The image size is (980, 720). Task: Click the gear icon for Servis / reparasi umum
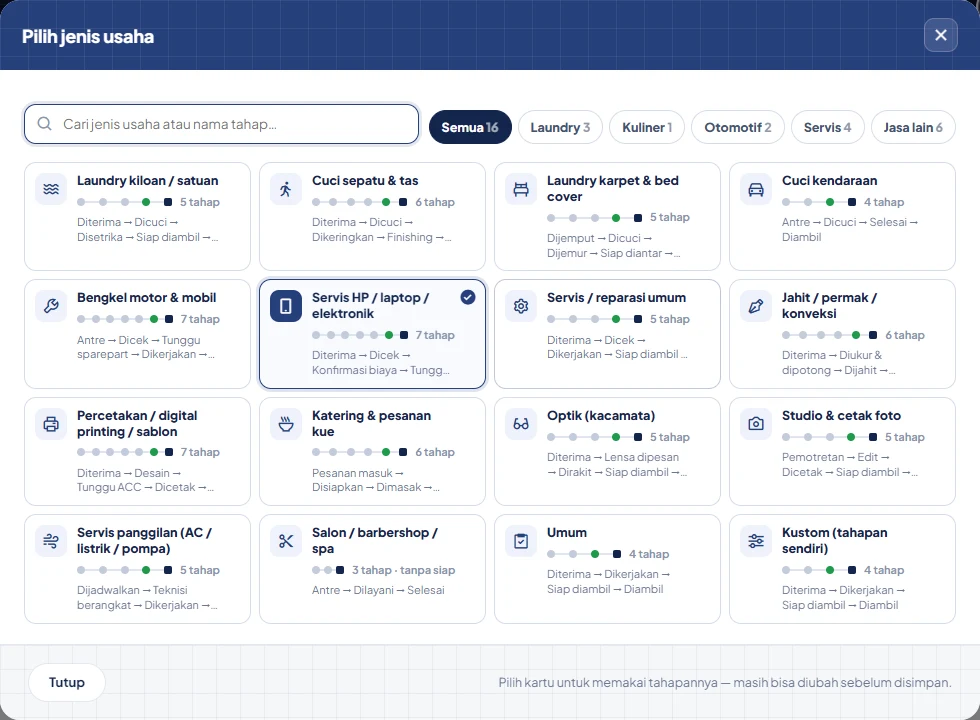coord(521,306)
